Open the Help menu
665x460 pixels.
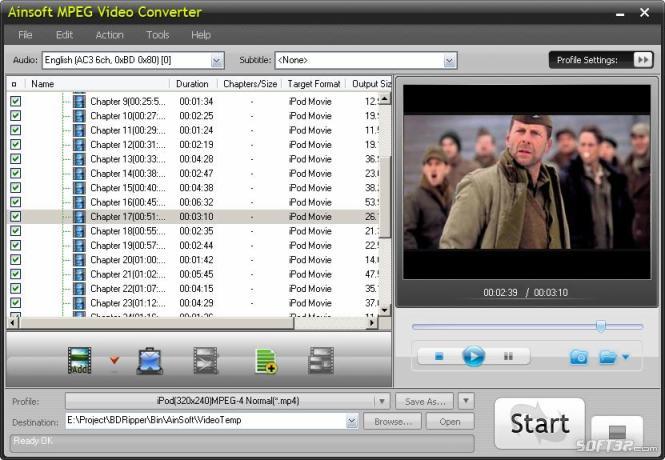201,35
